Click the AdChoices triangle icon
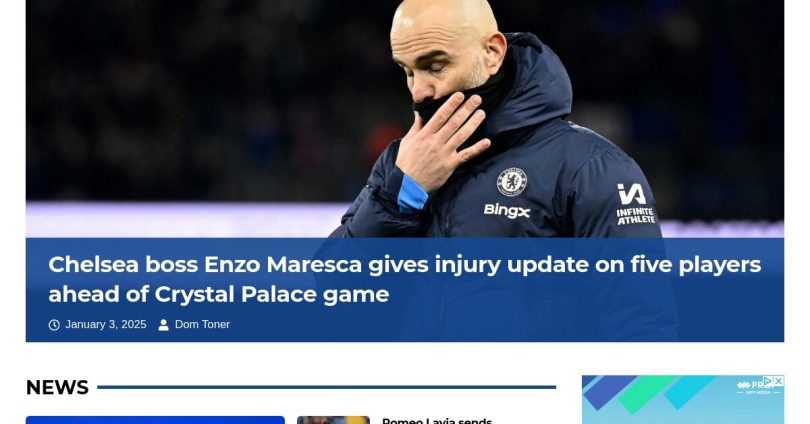The image size is (810, 424). point(768,381)
